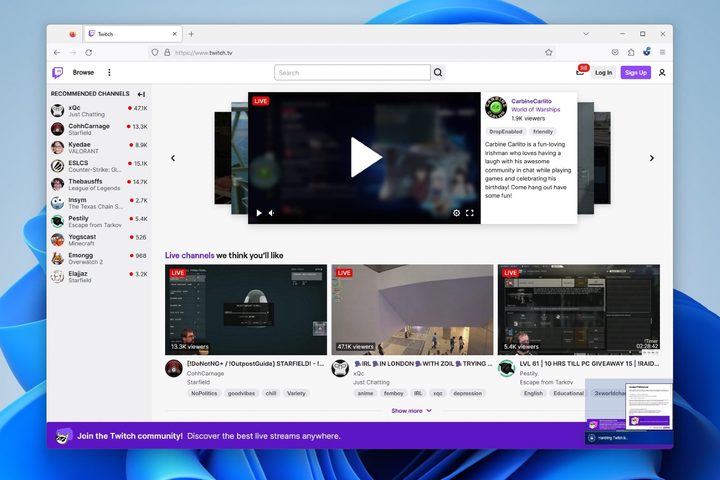720x480 pixels.
Task: Click the Sign Up button
Action: (x=636, y=73)
